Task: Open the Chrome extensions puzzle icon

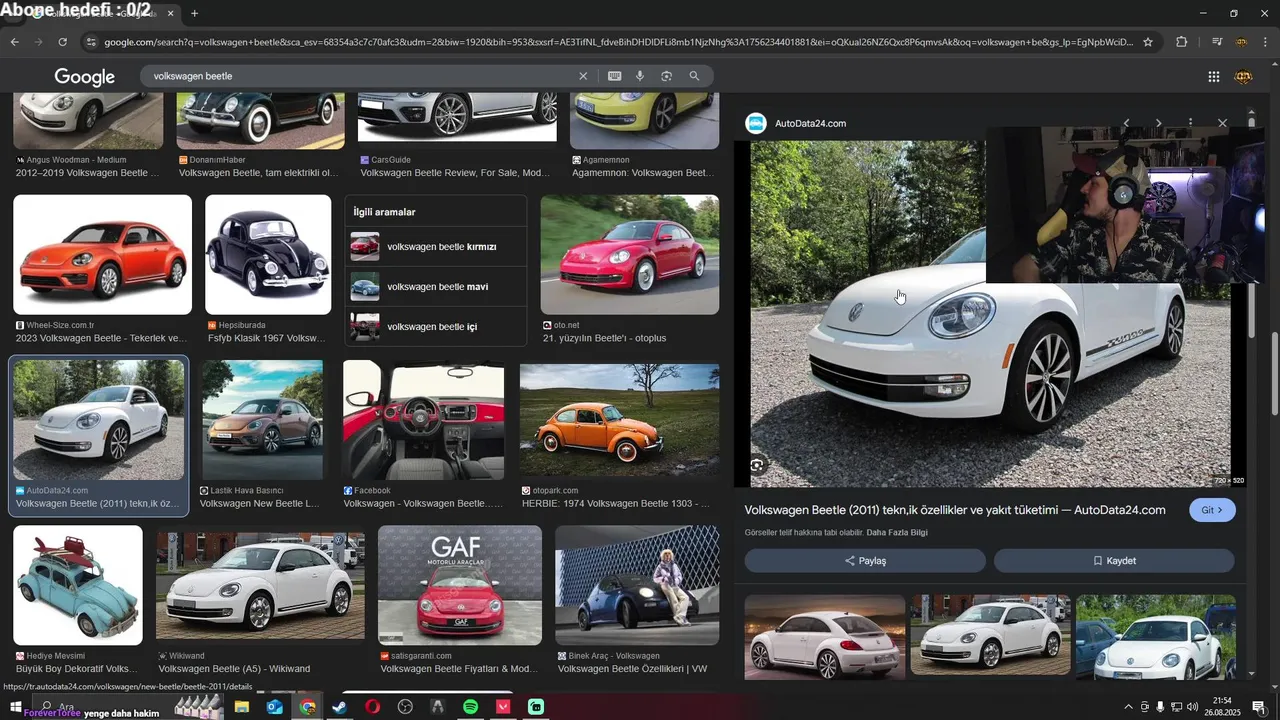Action: tap(1181, 42)
